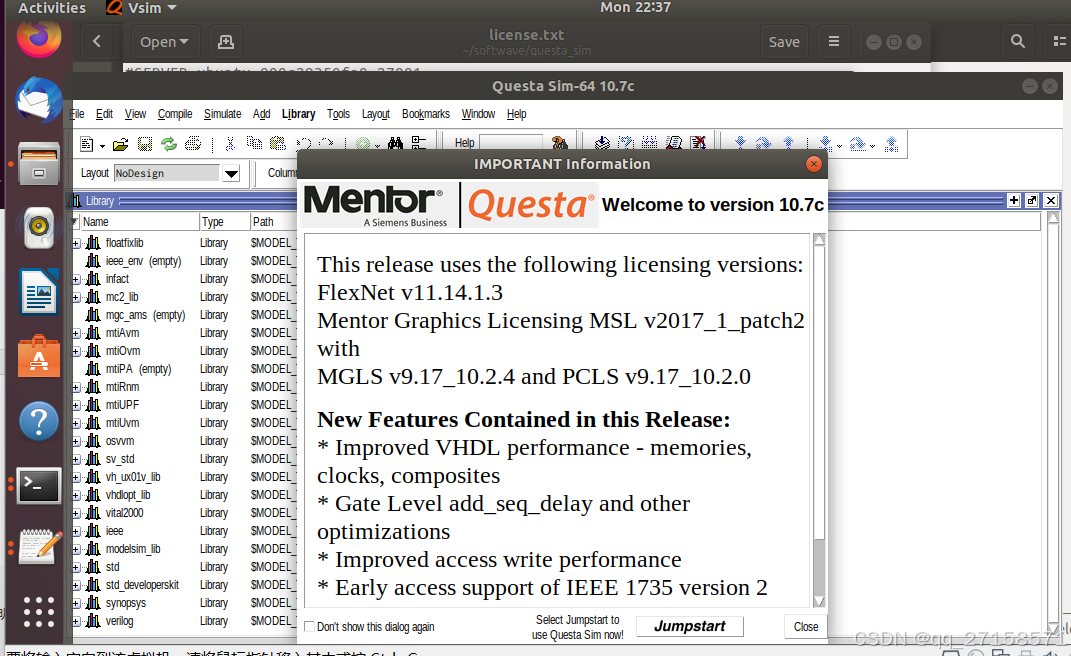Click the Cut scissors toolbar icon
The width and height of the screenshot is (1071, 656).
click(x=230, y=144)
